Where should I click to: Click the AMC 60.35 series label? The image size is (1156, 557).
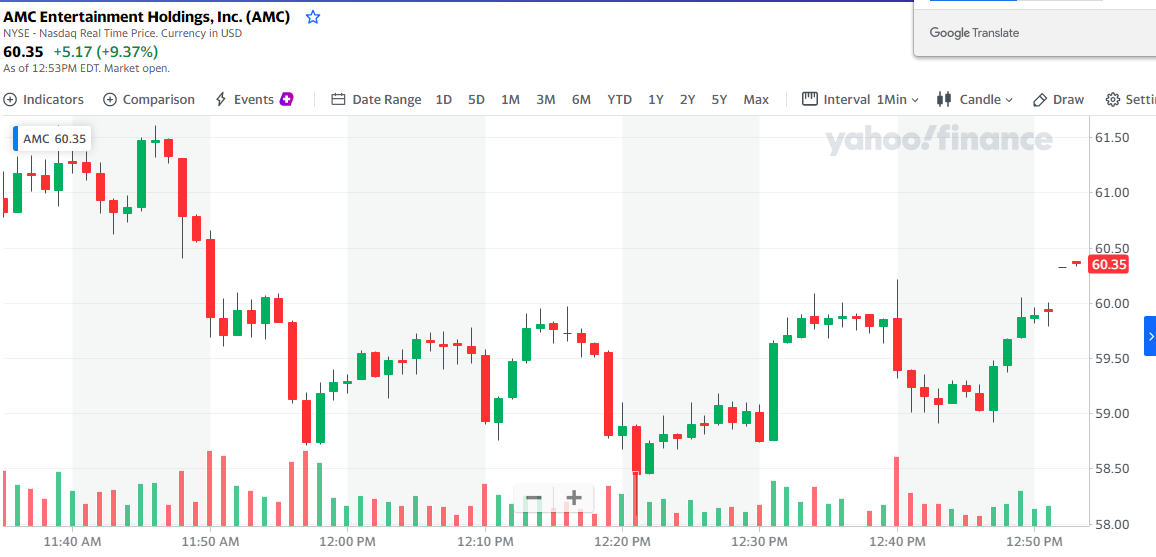[54, 139]
